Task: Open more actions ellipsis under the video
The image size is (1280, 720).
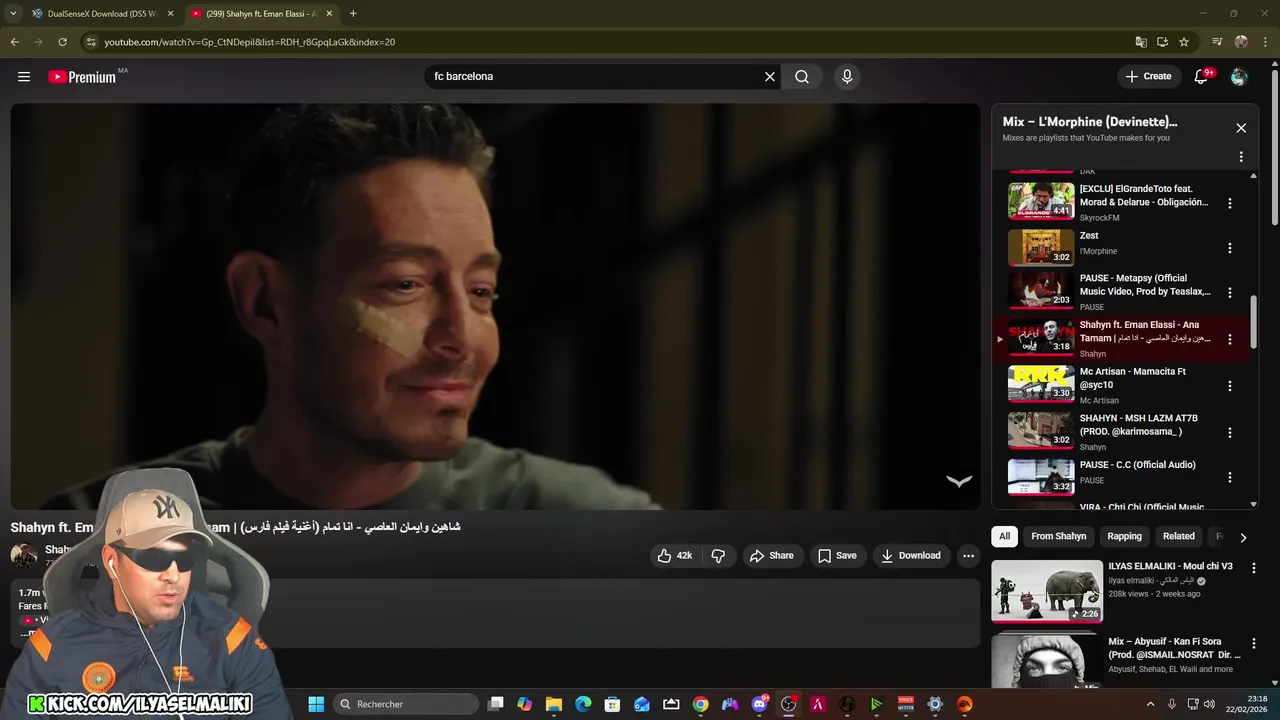Action: point(968,556)
